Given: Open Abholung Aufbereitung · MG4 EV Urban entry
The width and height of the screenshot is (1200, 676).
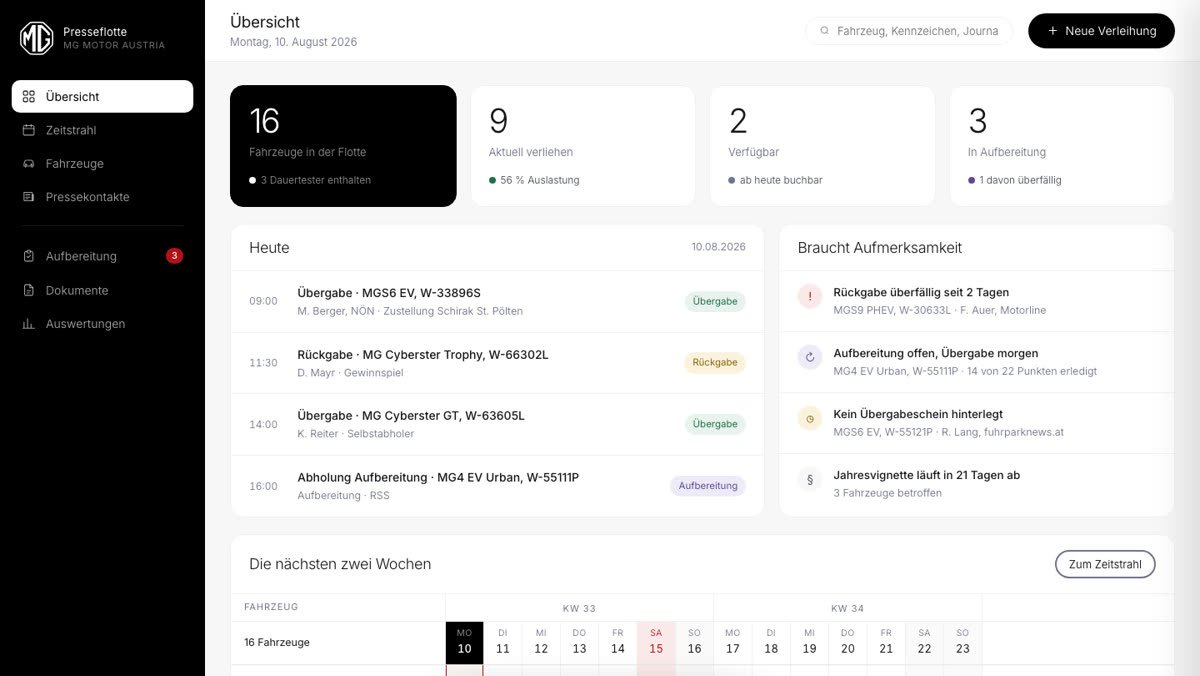Looking at the screenshot, I should tap(497, 486).
